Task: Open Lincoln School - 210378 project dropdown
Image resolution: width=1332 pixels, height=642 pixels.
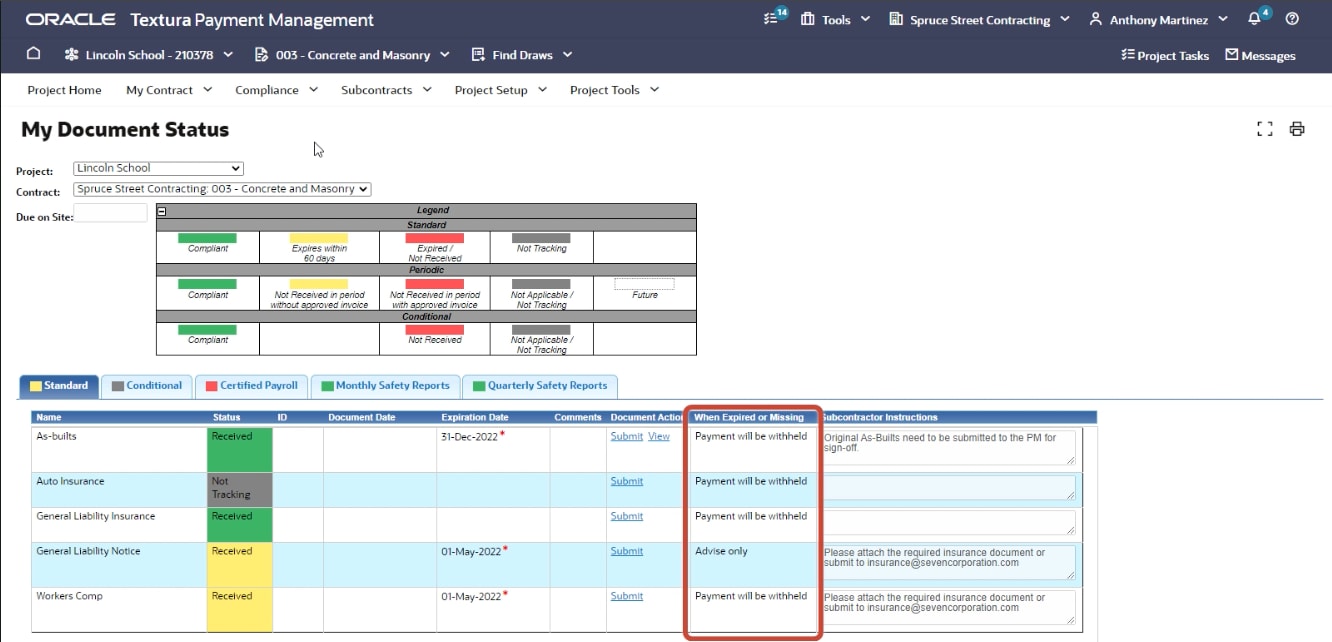Action: (x=149, y=55)
